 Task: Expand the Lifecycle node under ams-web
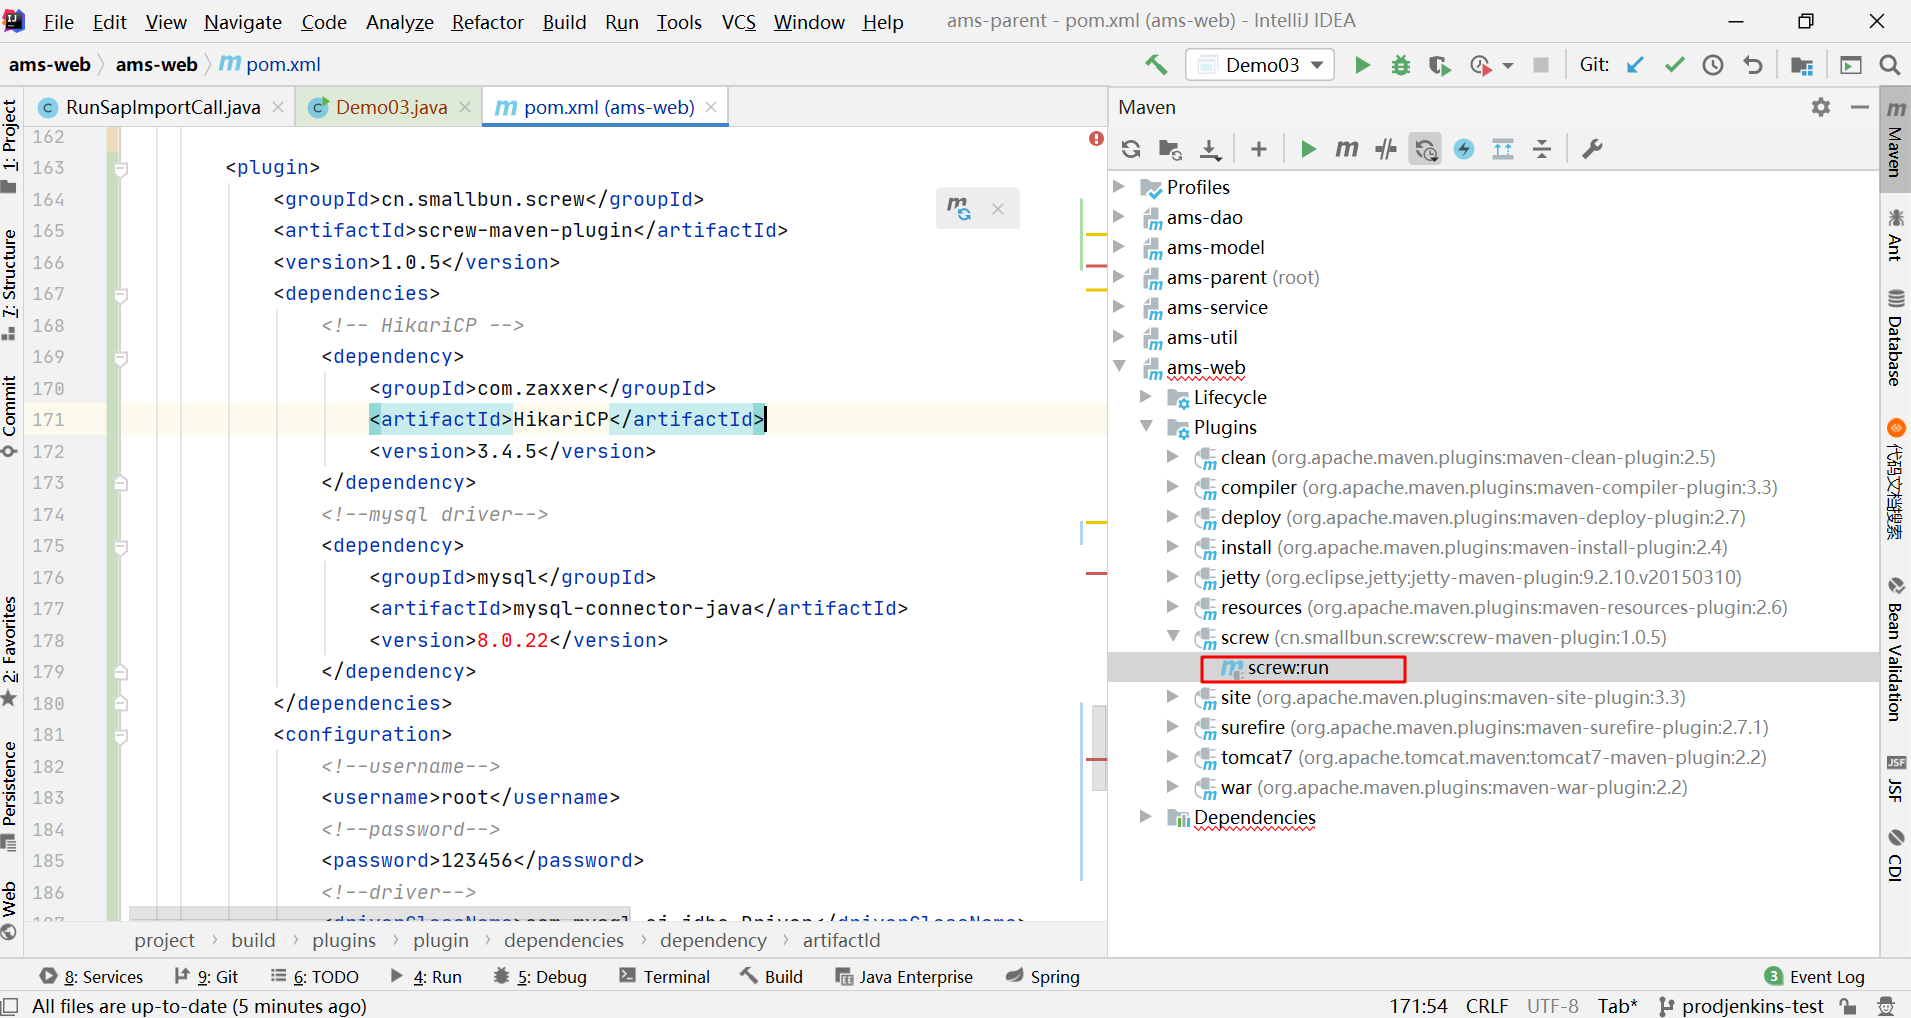[1146, 397]
